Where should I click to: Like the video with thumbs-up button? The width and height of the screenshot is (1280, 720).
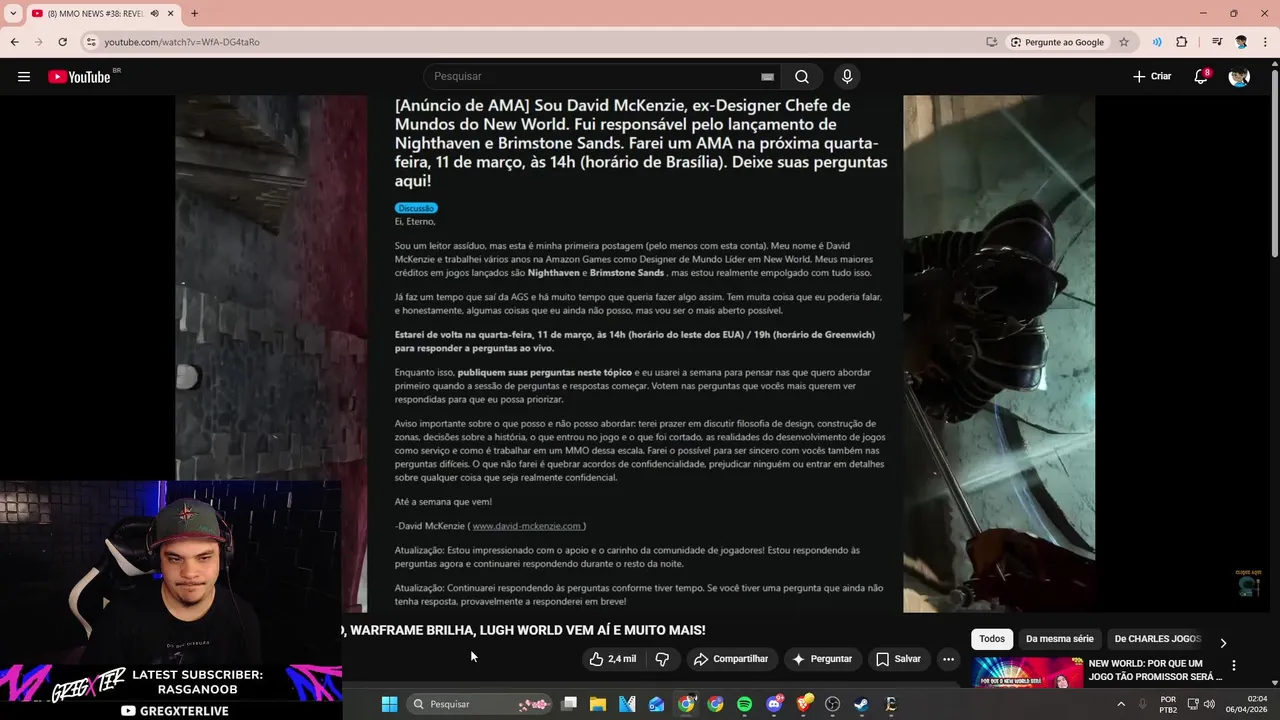[x=612, y=659]
